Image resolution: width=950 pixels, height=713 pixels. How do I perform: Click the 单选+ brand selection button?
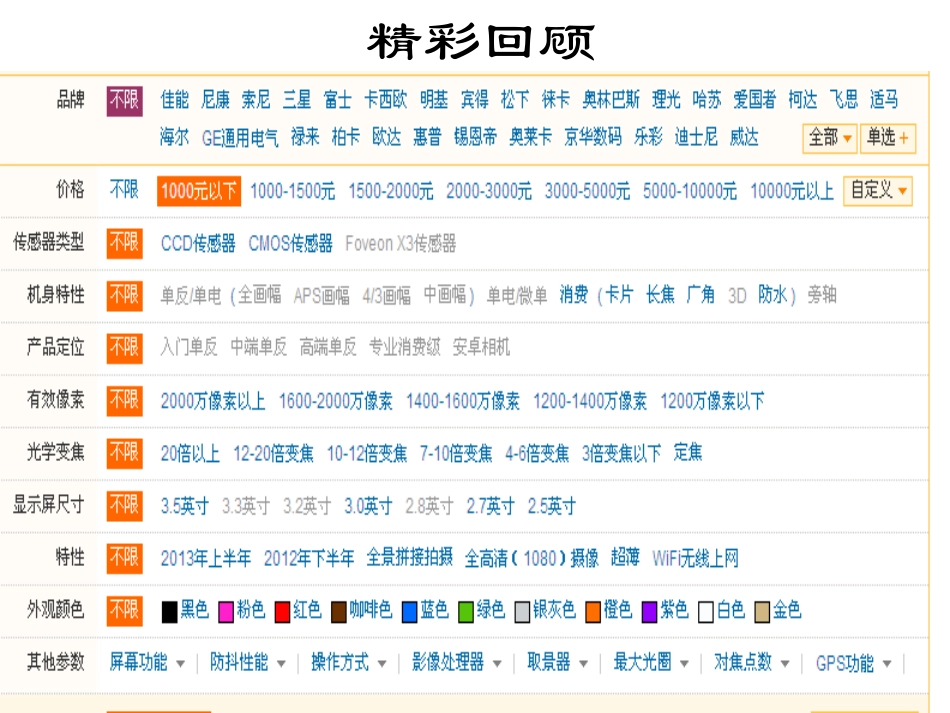click(x=888, y=138)
